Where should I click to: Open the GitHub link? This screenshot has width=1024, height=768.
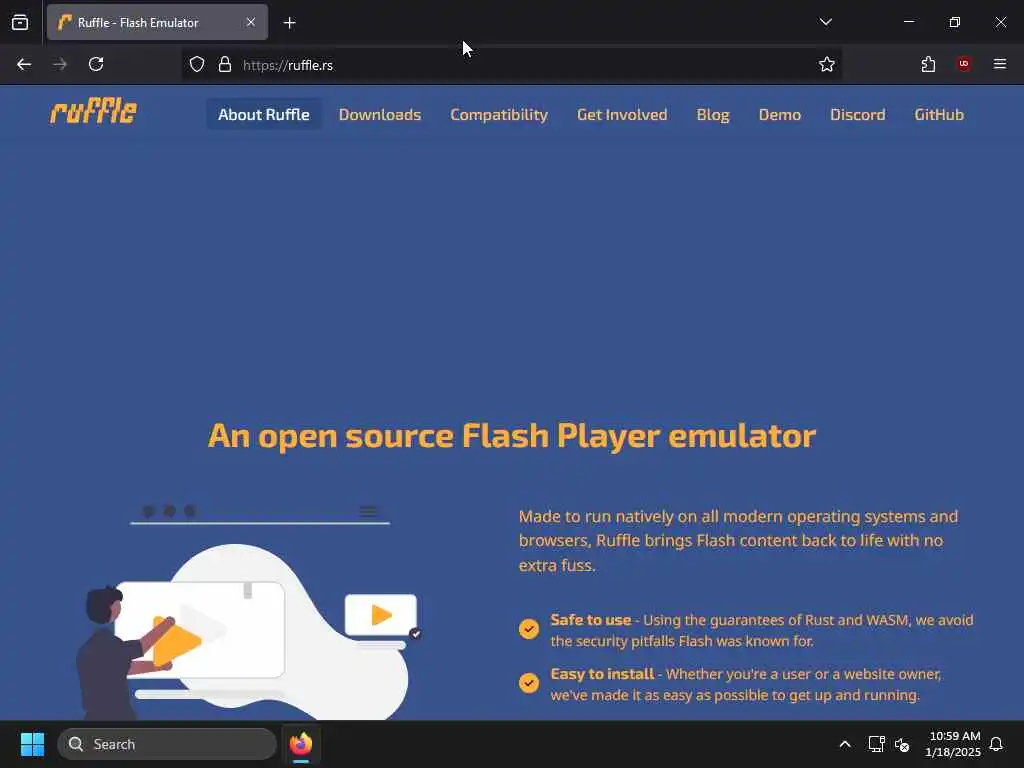click(x=939, y=114)
